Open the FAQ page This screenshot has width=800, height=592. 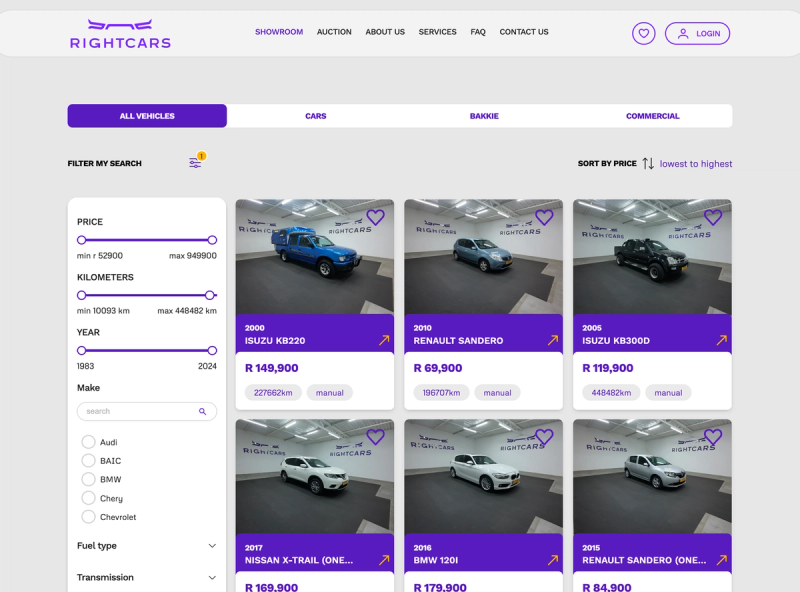coord(478,32)
